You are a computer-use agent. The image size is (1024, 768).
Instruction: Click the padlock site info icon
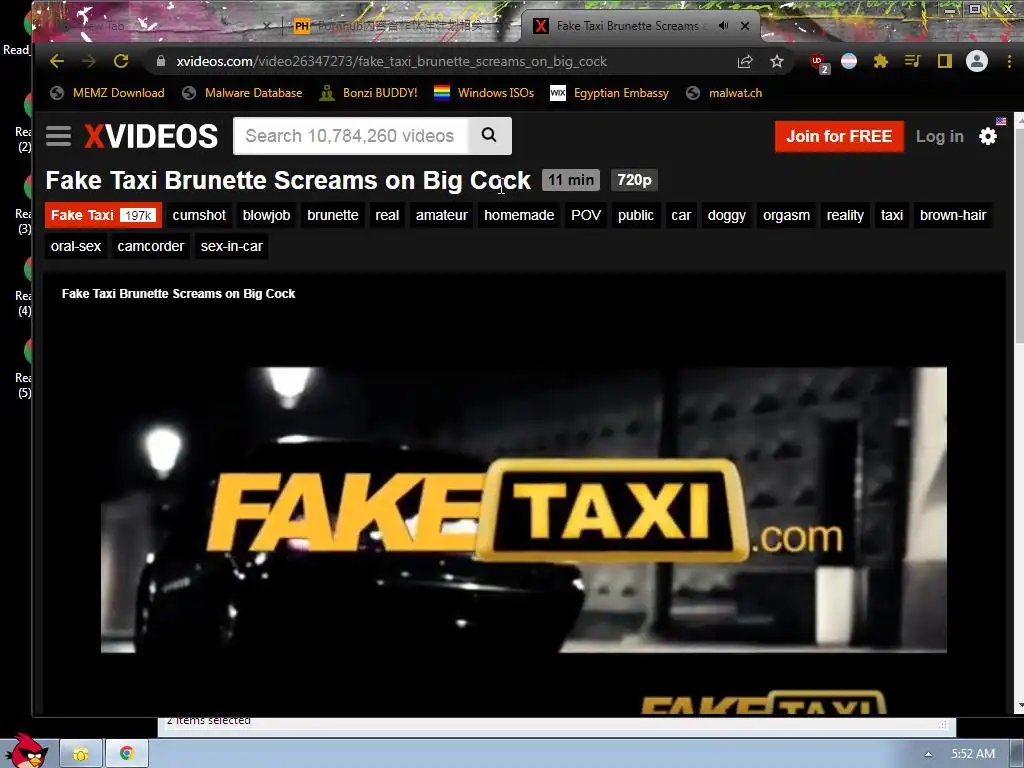pos(161,61)
